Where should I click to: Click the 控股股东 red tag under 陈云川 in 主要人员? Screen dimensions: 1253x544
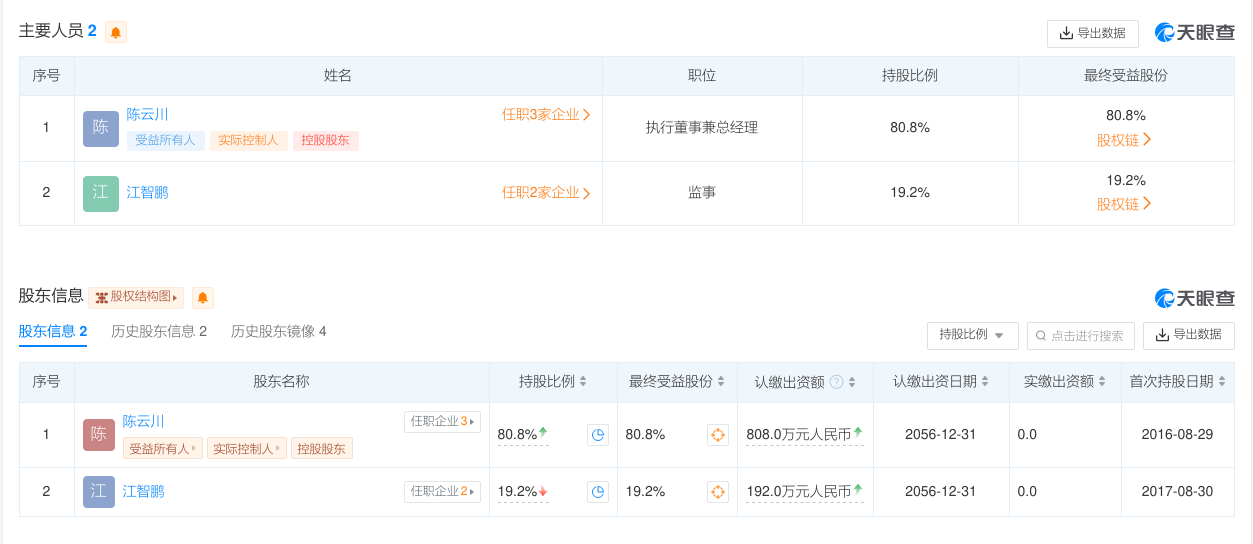tap(325, 141)
